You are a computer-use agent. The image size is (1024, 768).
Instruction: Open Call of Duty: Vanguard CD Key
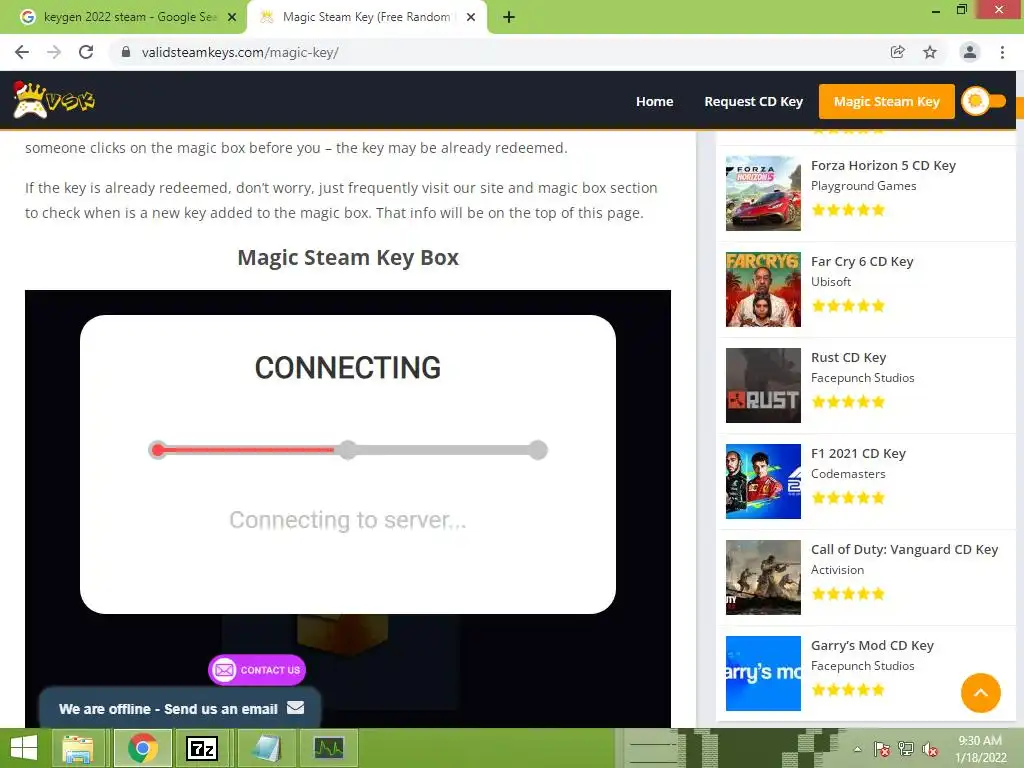[904, 550]
